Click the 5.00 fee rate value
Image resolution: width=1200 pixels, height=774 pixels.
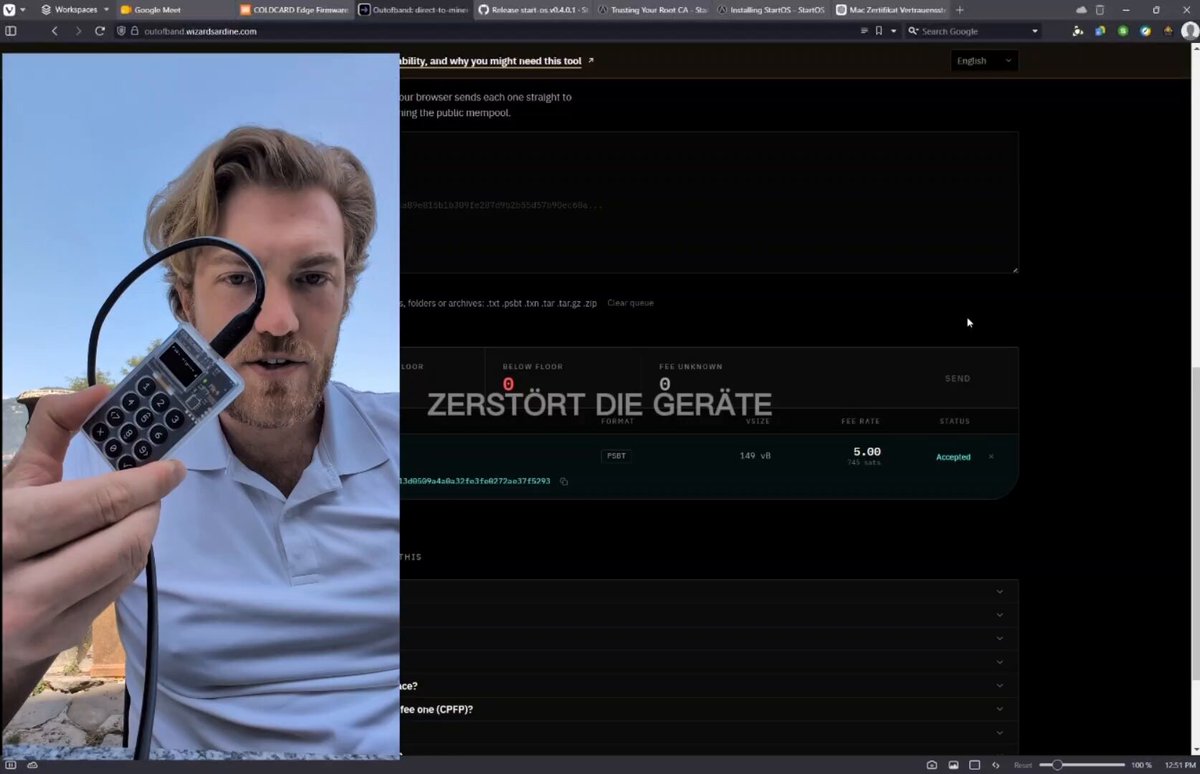867,452
